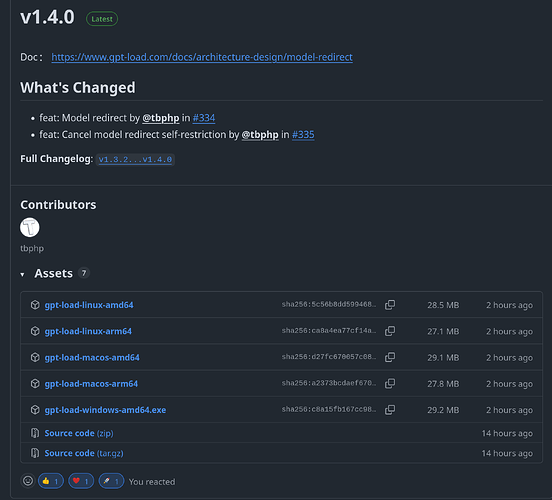
Task: Click package icon beside gpt-load-macos-amd64
Action: click(35, 357)
